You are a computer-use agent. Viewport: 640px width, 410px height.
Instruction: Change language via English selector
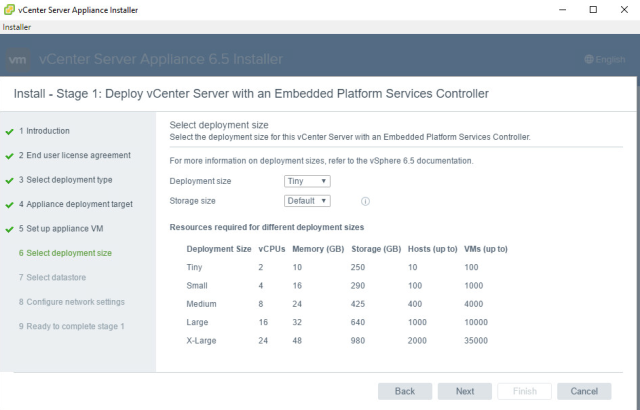click(x=605, y=60)
